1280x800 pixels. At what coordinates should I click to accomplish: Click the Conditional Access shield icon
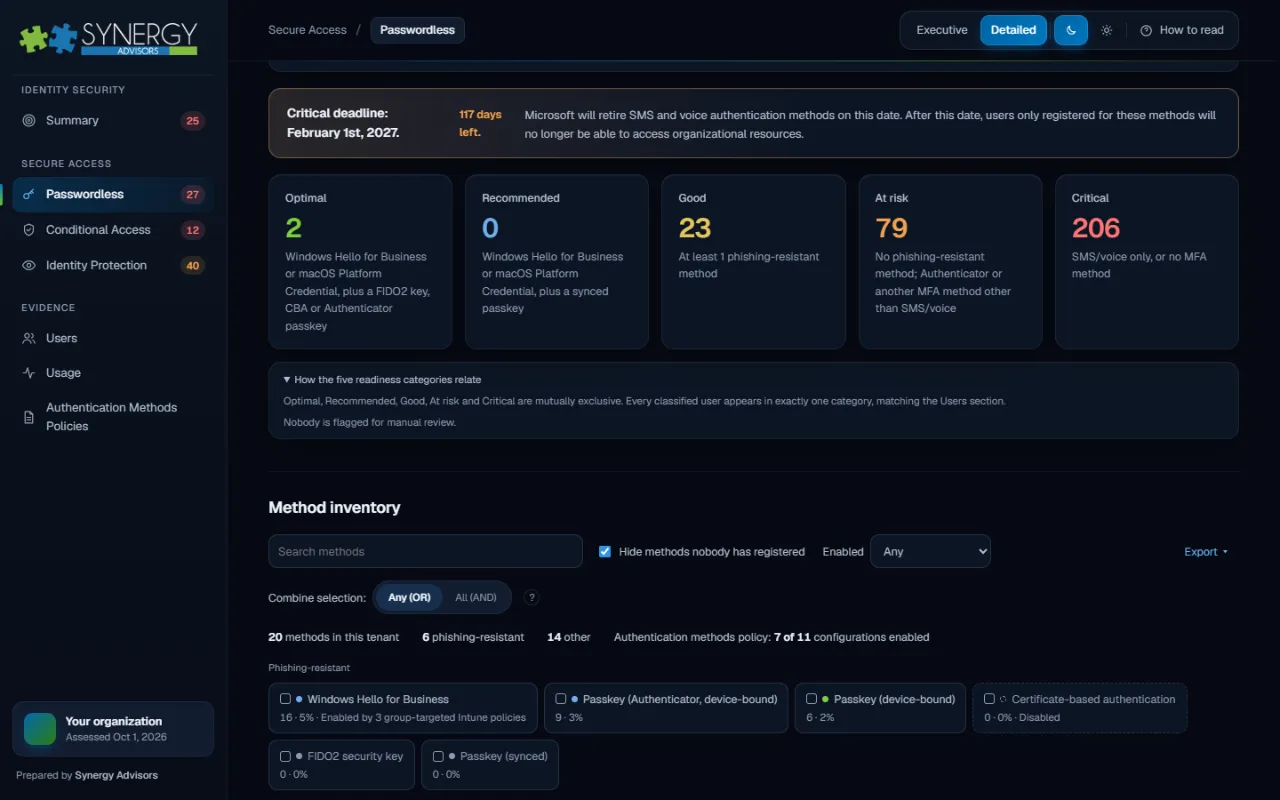pos(28,230)
